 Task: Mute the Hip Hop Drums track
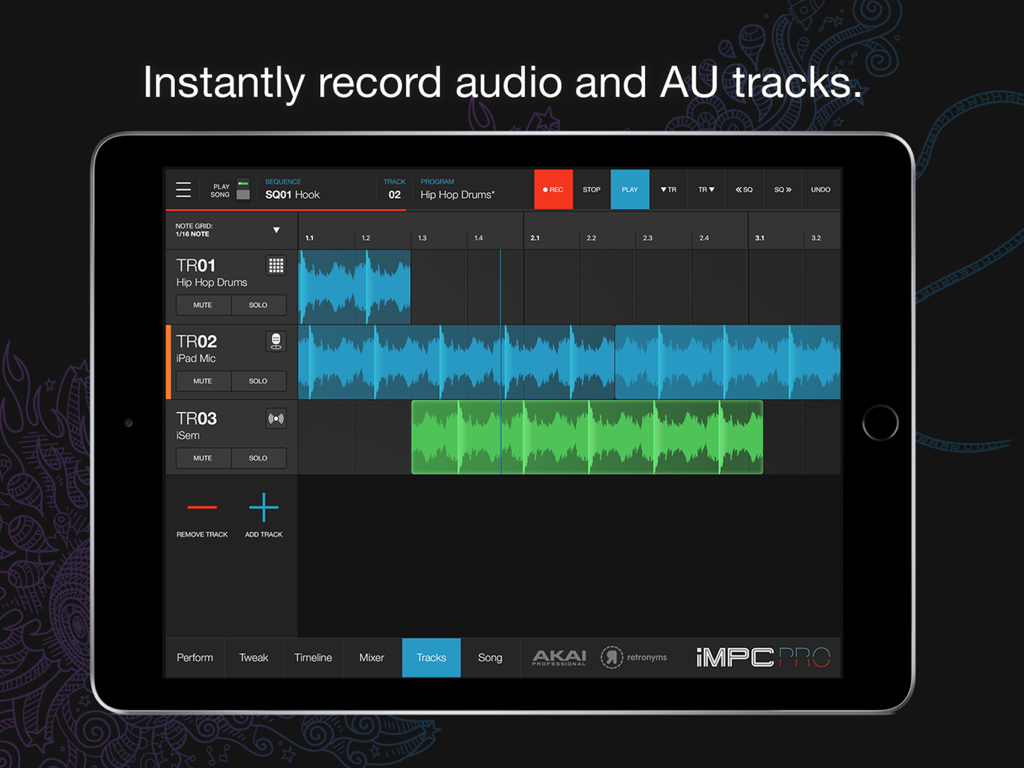tap(202, 304)
